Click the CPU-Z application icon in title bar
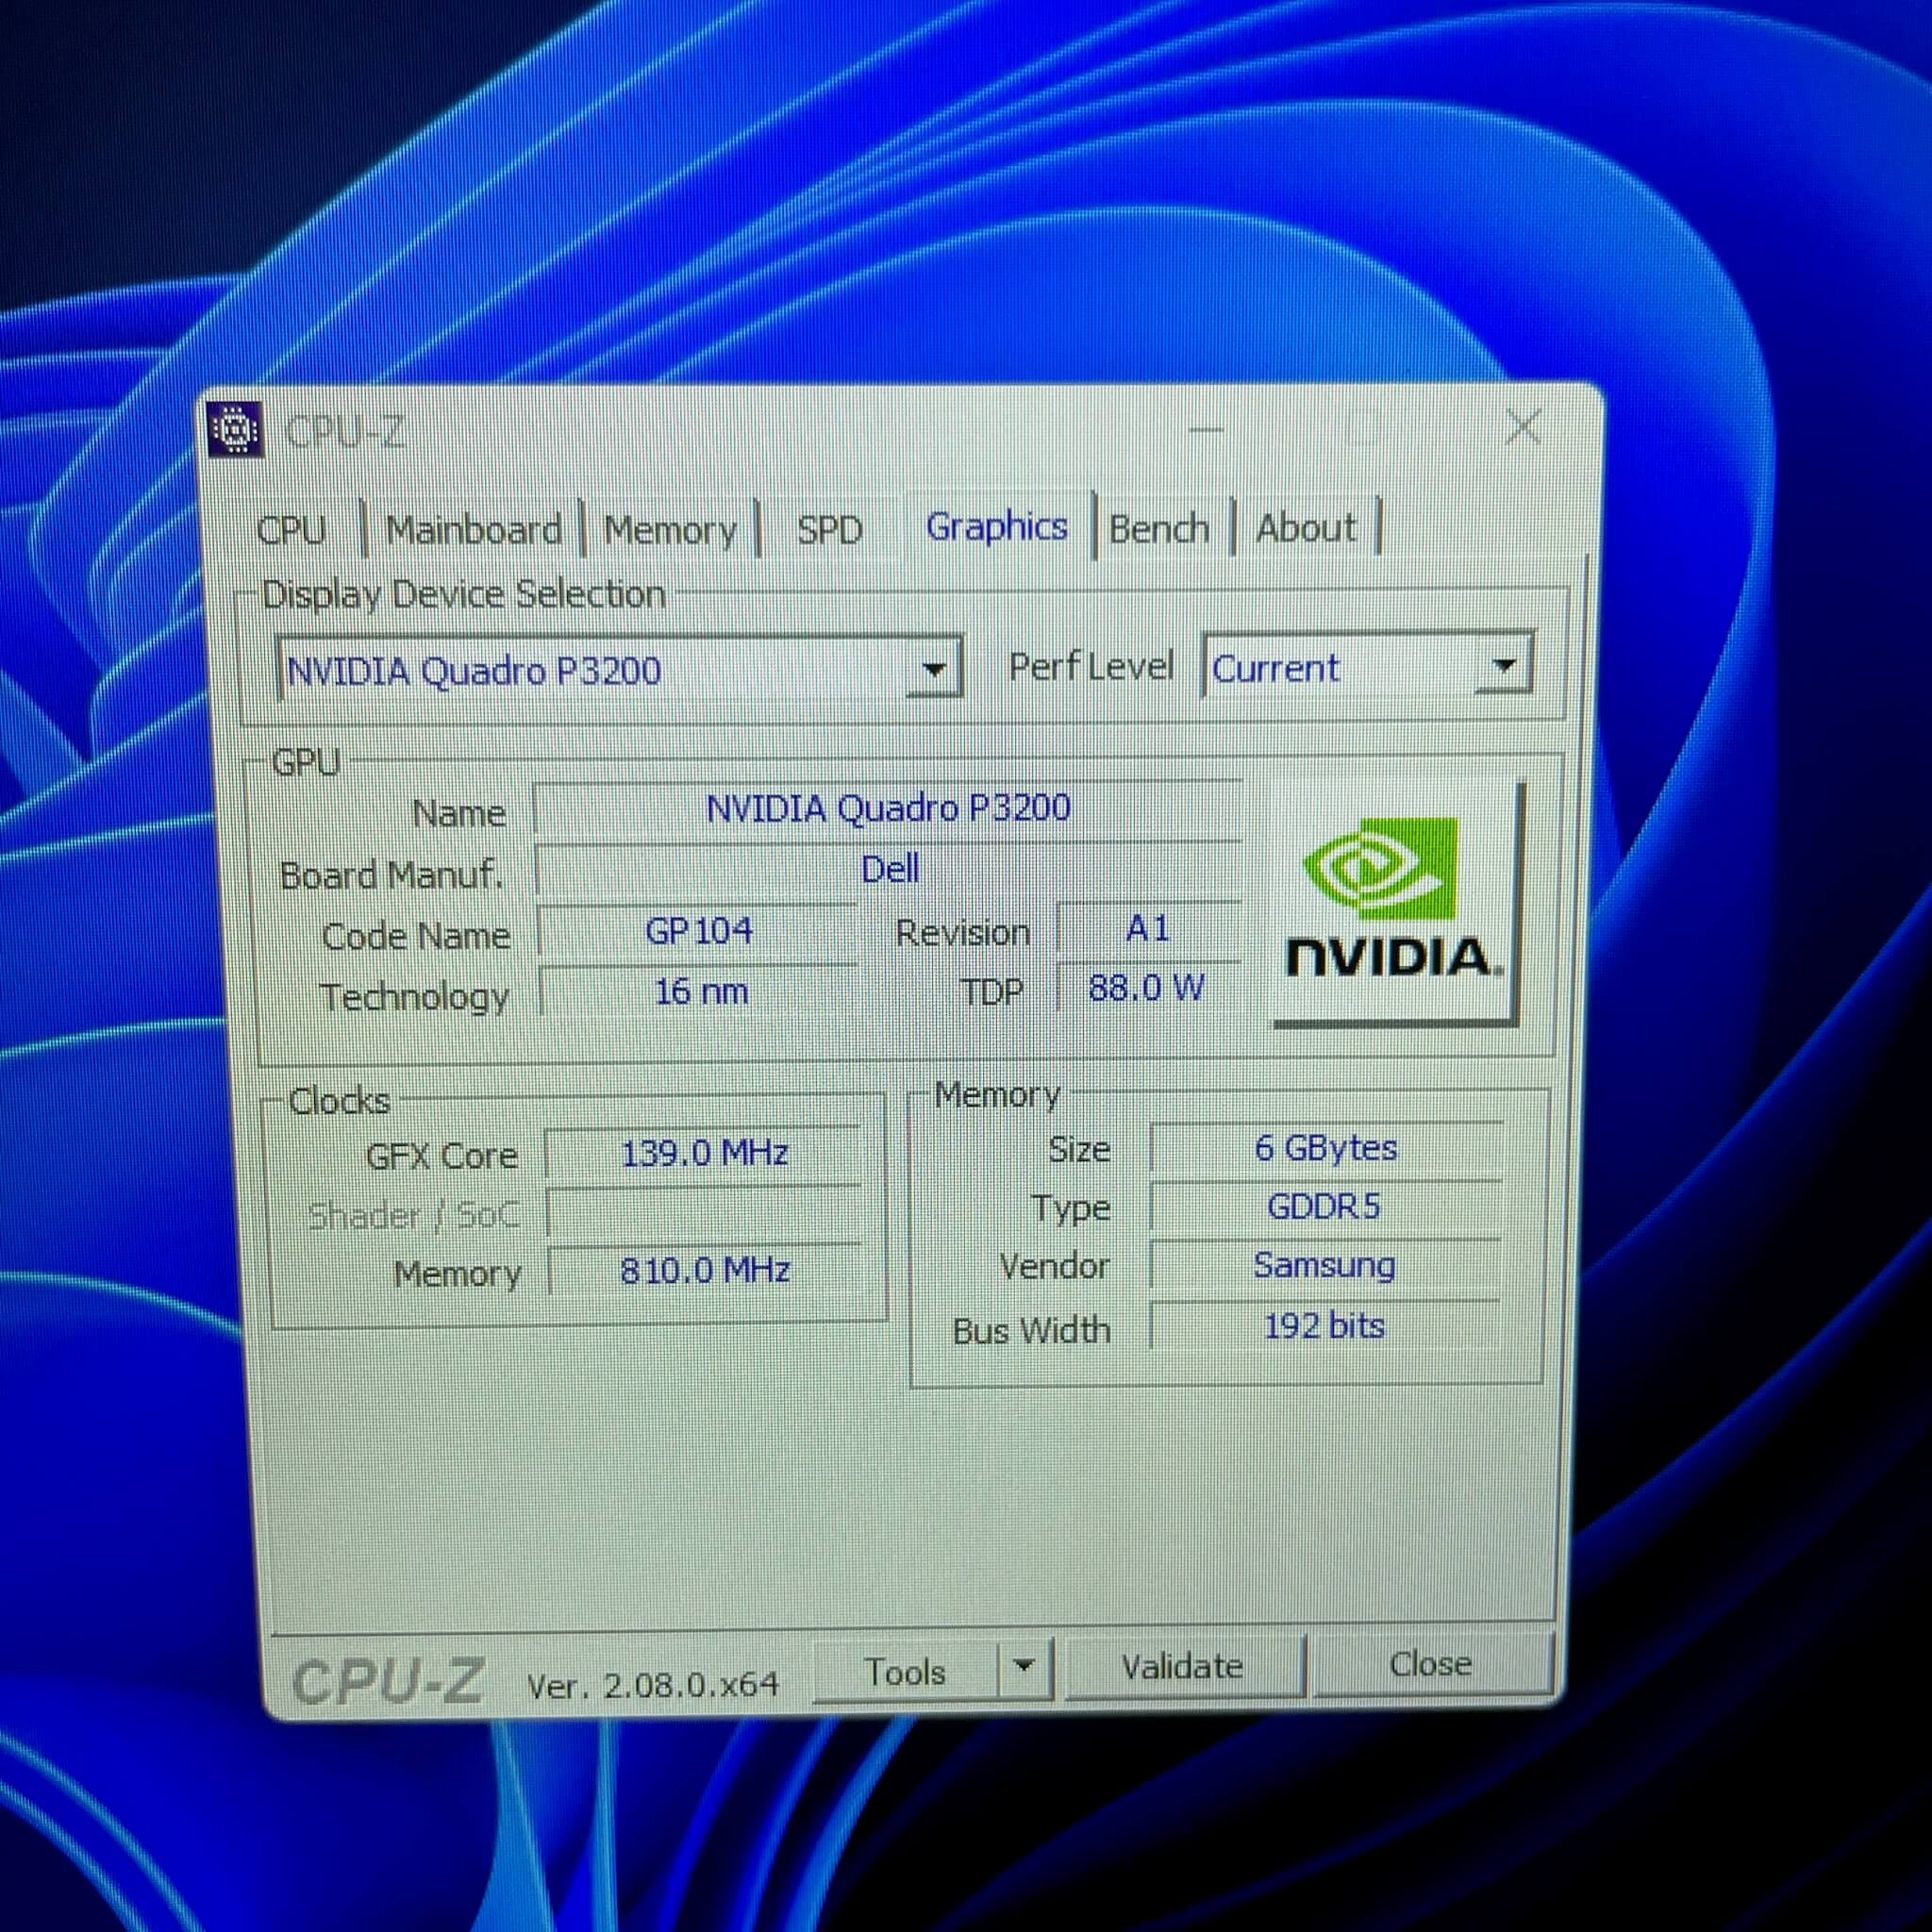Image resolution: width=1932 pixels, height=1932 pixels. click(x=236, y=430)
